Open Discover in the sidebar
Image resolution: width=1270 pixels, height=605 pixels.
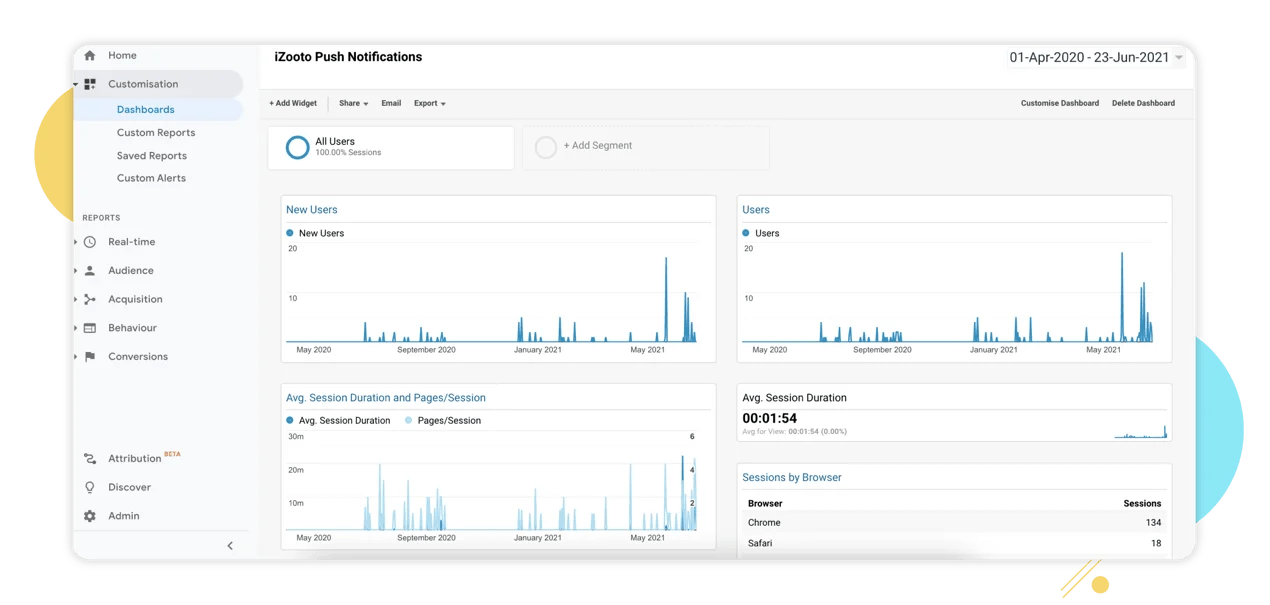(x=129, y=488)
